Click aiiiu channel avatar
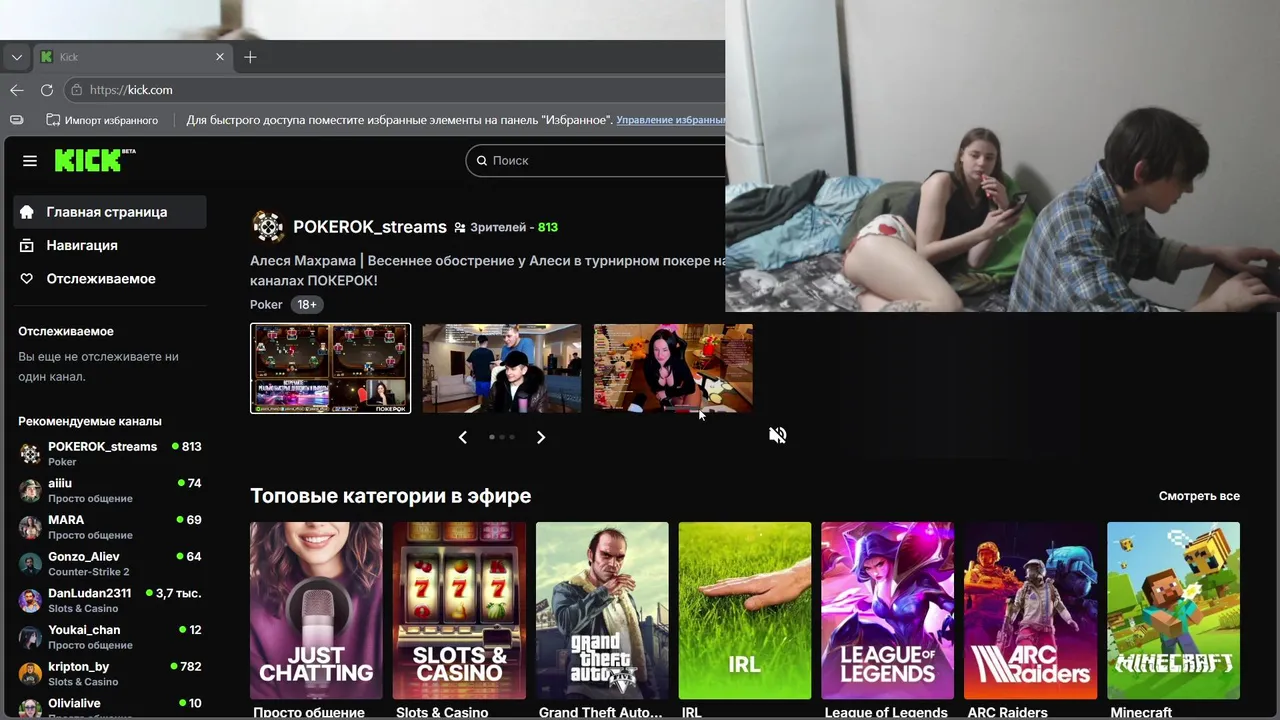1280x720 pixels. [x=30, y=490]
